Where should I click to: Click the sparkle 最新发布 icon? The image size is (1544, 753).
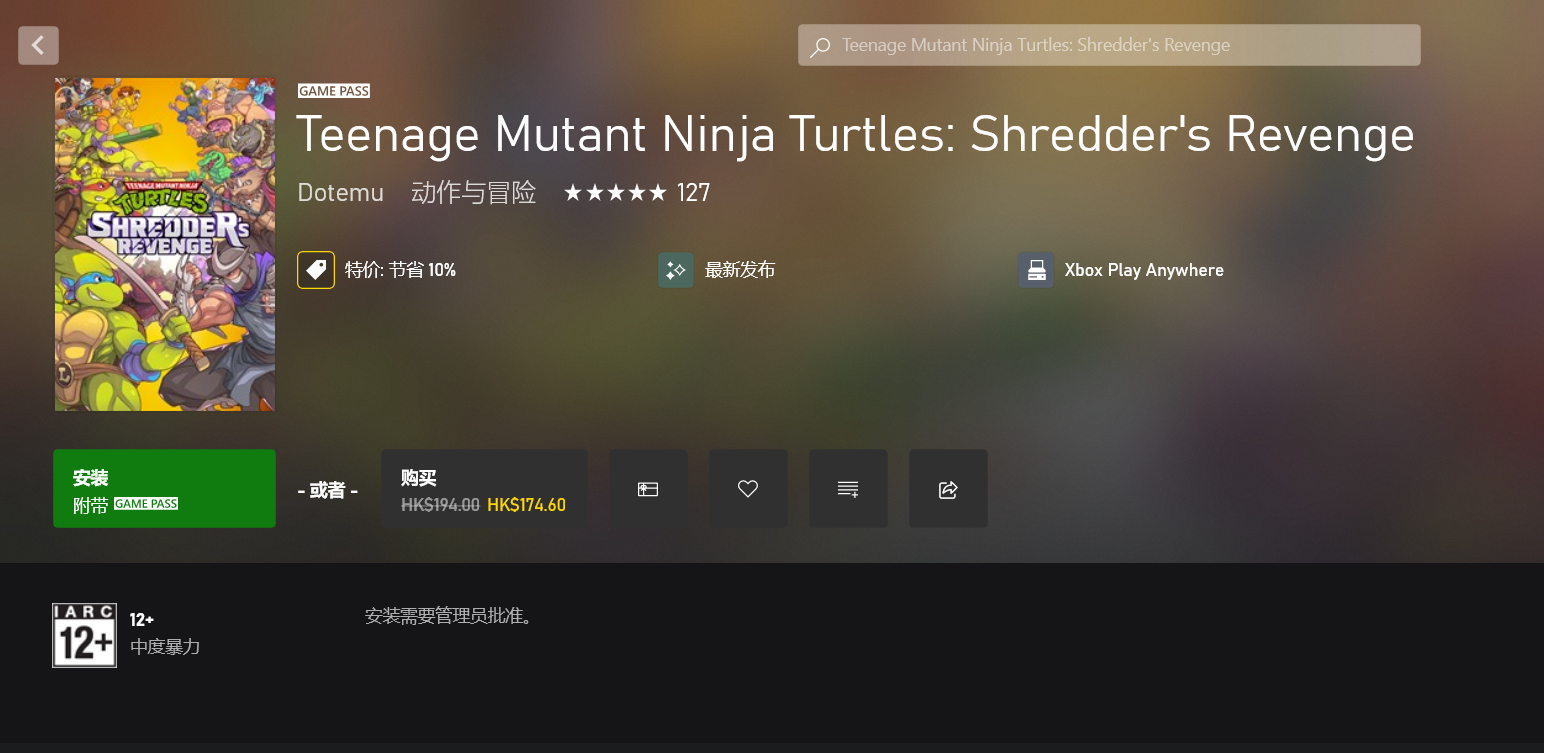point(676,270)
